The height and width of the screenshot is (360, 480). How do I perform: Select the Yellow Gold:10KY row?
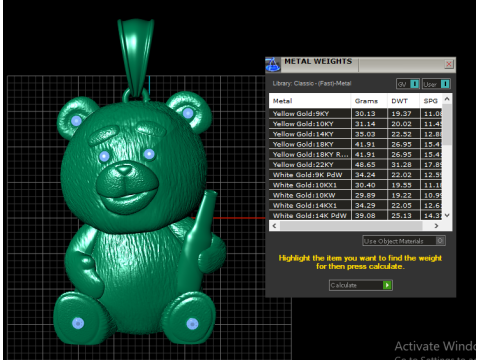pos(355,124)
